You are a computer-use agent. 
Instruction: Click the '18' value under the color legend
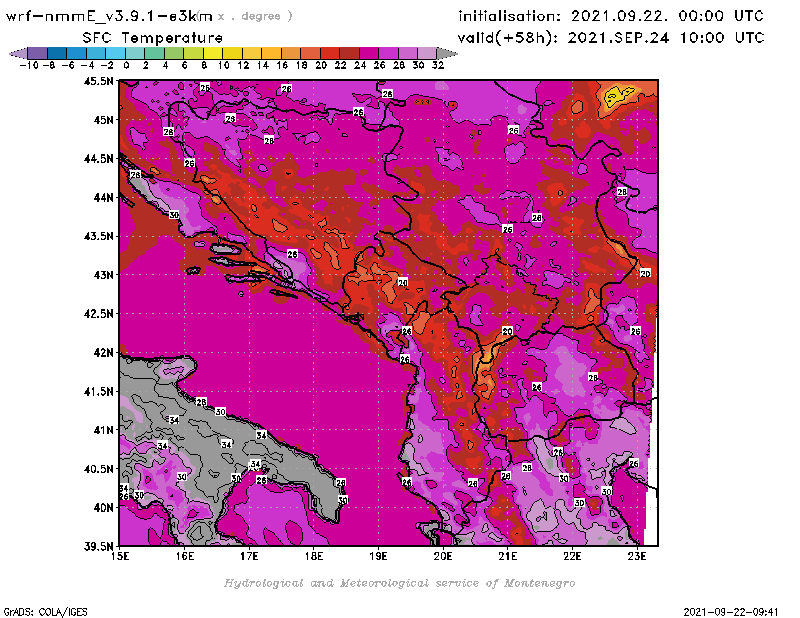tap(302, 66)
